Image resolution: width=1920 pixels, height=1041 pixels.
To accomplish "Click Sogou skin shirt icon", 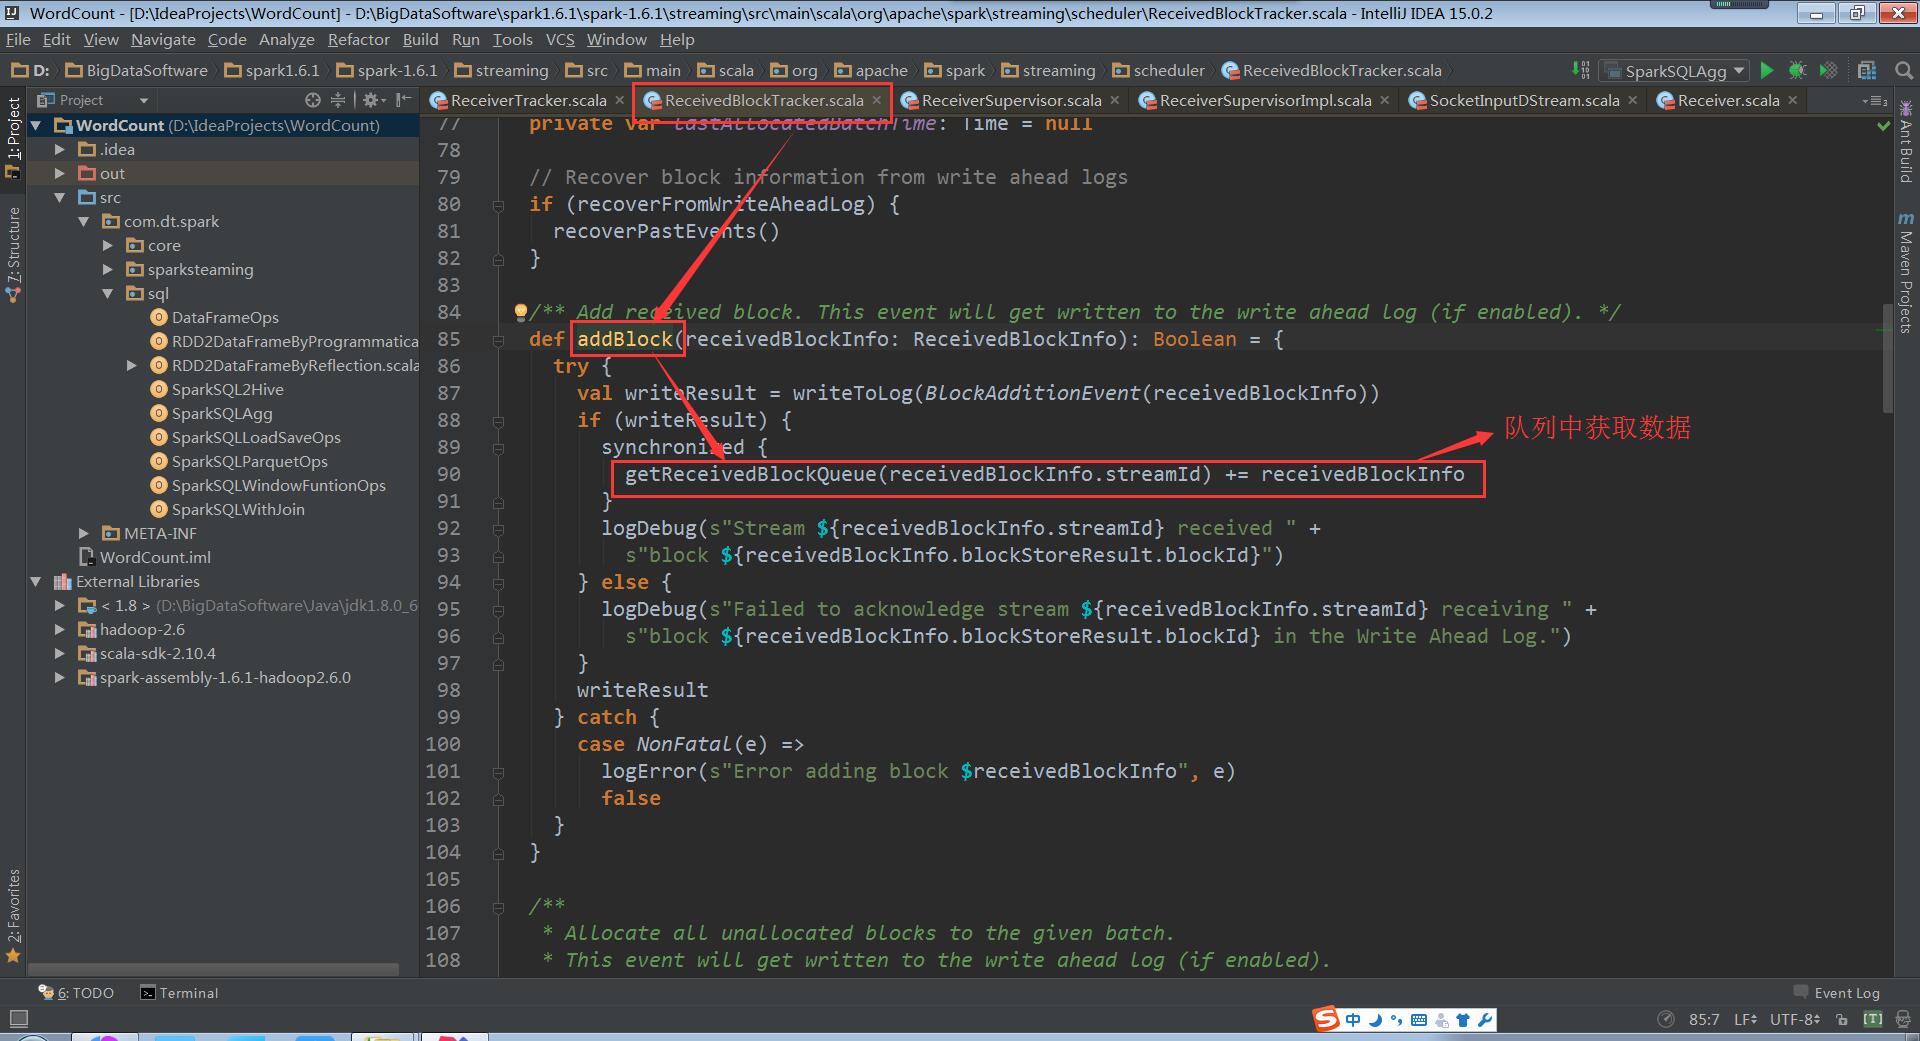I will coord(1463,1020).
